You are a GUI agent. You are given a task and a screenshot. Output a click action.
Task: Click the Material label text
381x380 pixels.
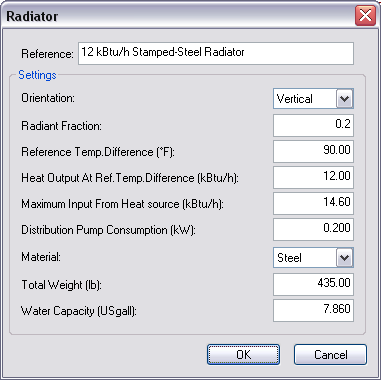(x=41, y=257)
